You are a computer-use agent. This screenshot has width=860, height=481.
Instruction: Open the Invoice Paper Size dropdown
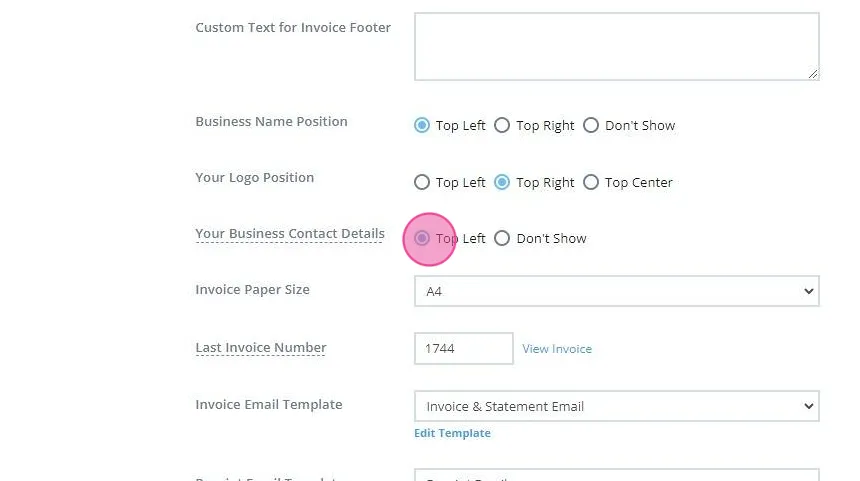click(616, 291)
